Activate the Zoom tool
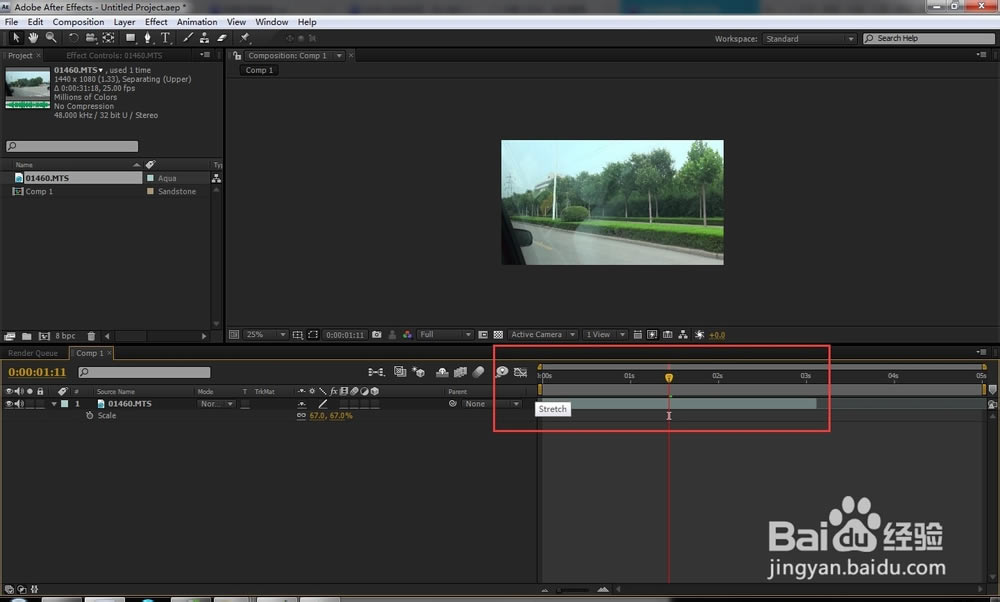 click(51, 37)
